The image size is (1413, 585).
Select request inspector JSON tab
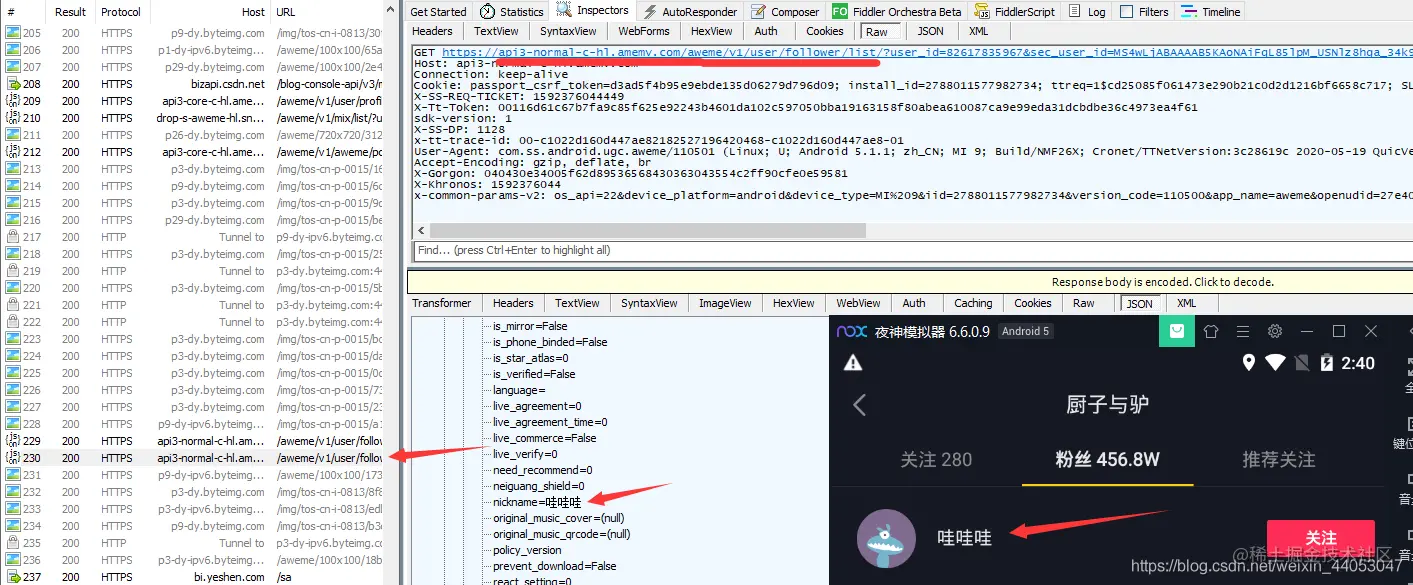[x=930, y=31]
